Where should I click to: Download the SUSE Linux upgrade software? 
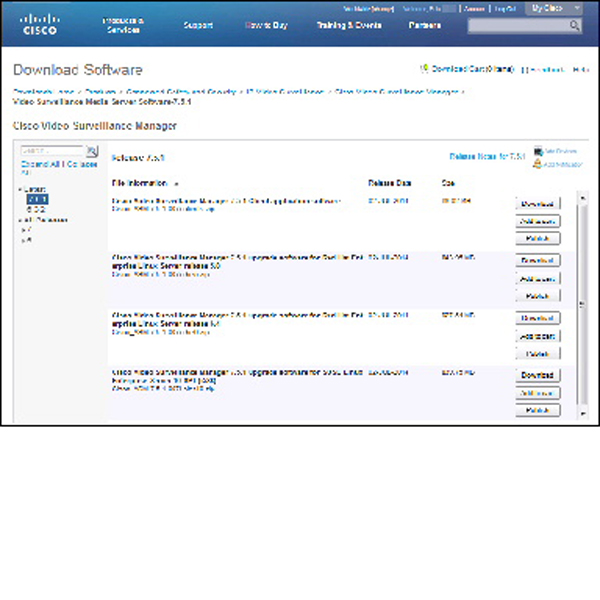538,375
